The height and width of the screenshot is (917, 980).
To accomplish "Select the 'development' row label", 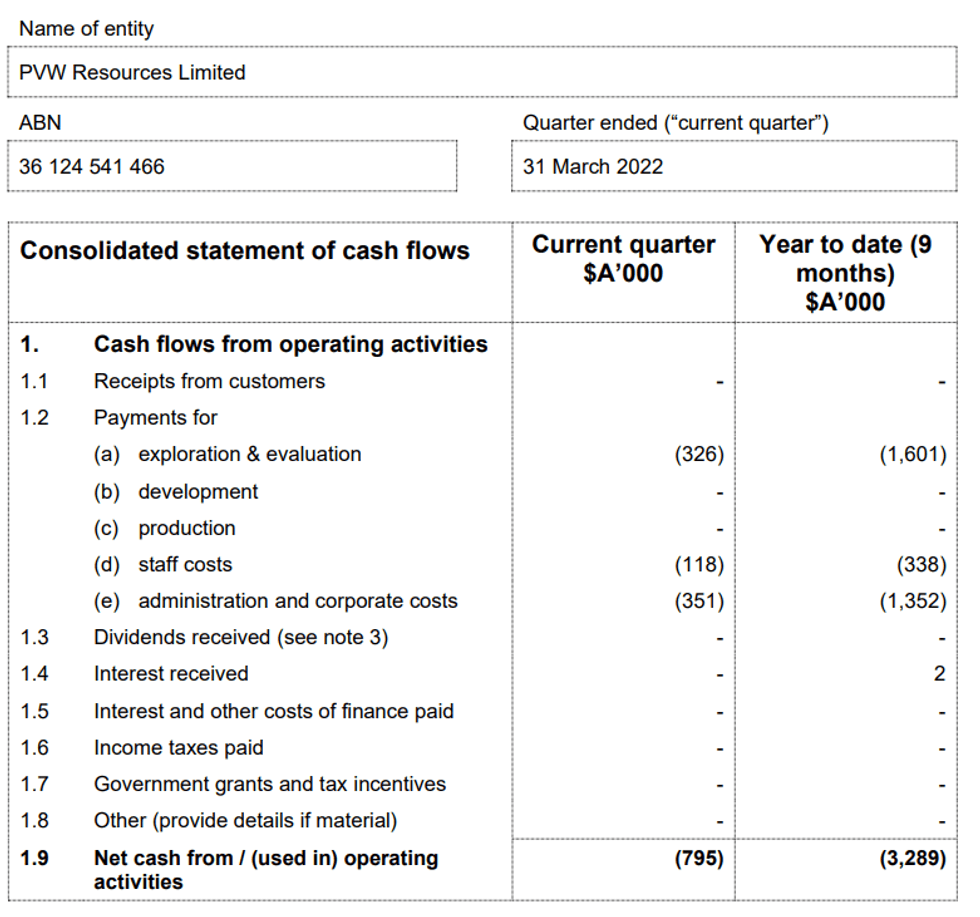I will (198, 492).
